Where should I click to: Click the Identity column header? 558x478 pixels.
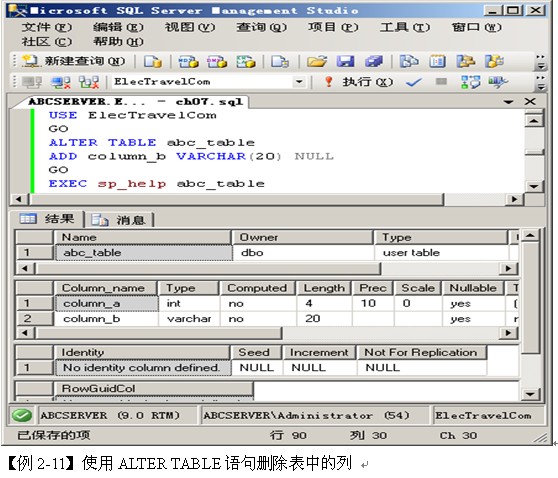click(x=142, y=352)
